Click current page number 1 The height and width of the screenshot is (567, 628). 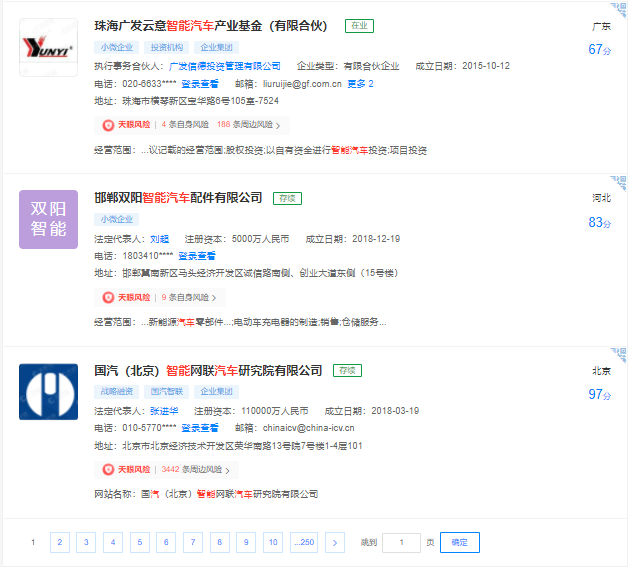point(33,543)
